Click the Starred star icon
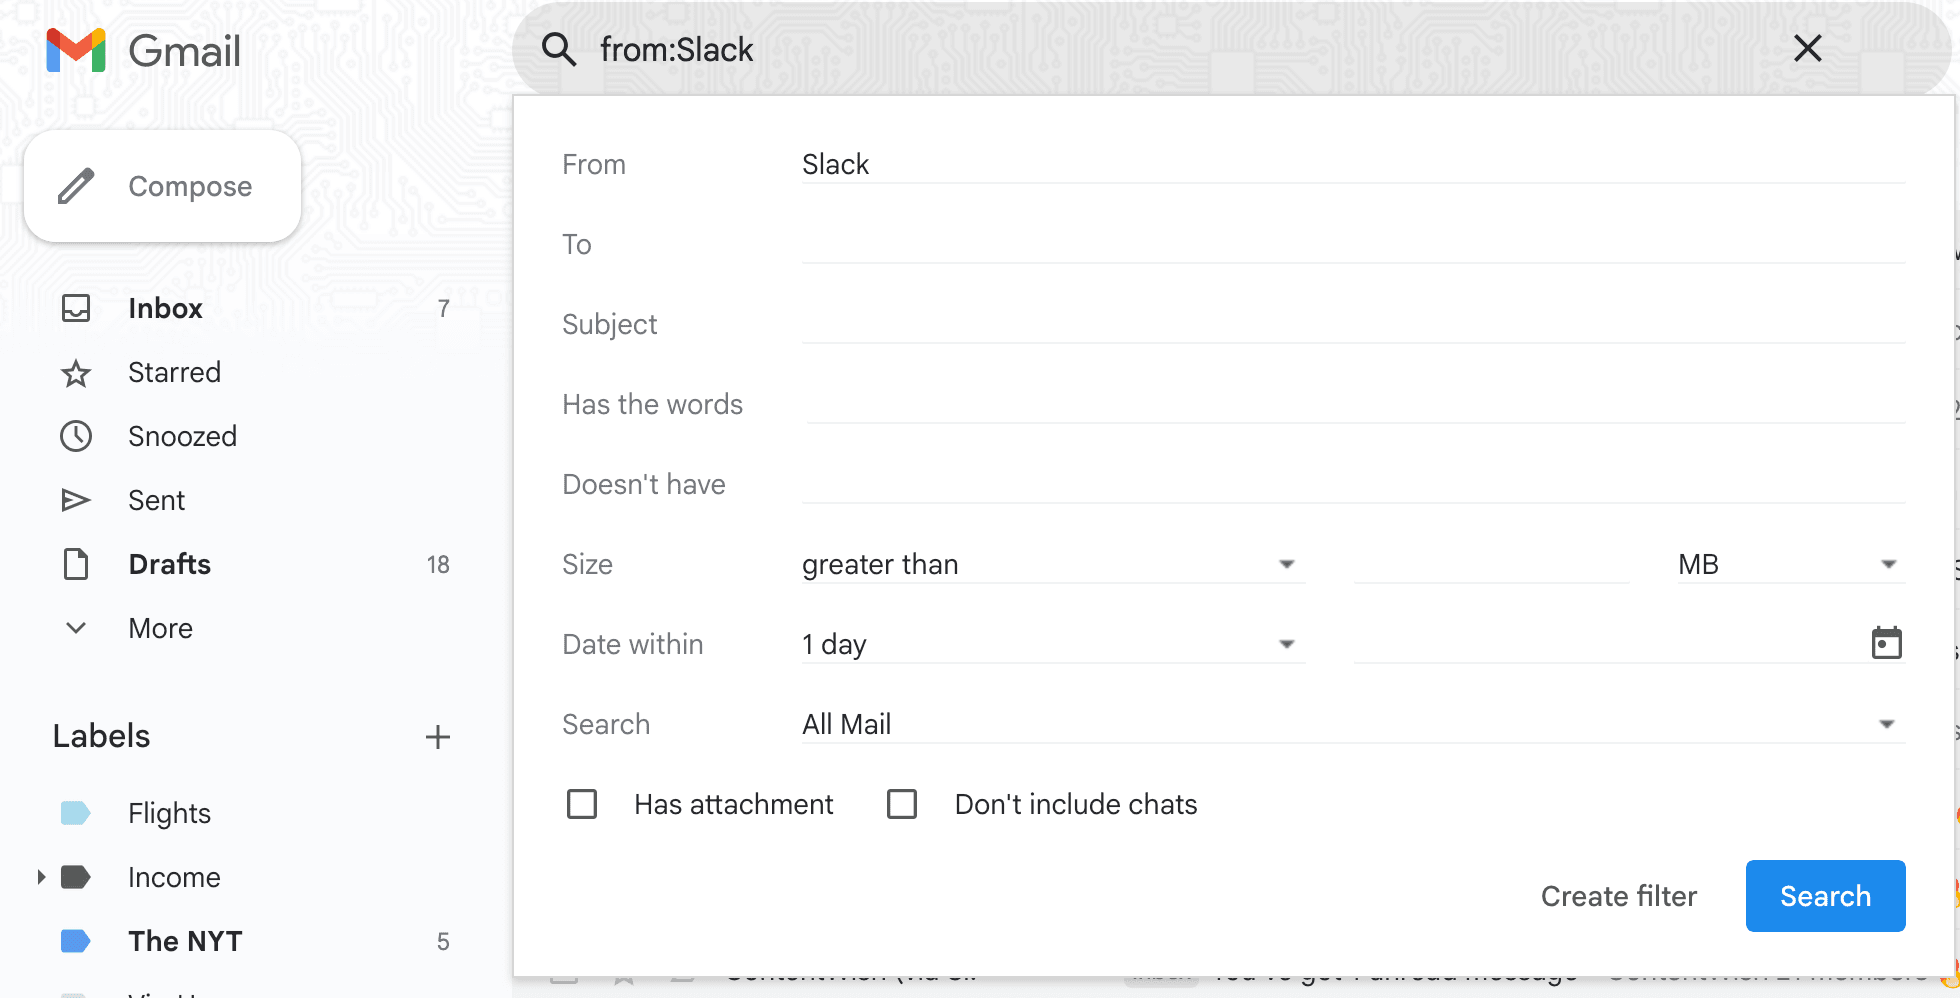 [x=76, y=372]
